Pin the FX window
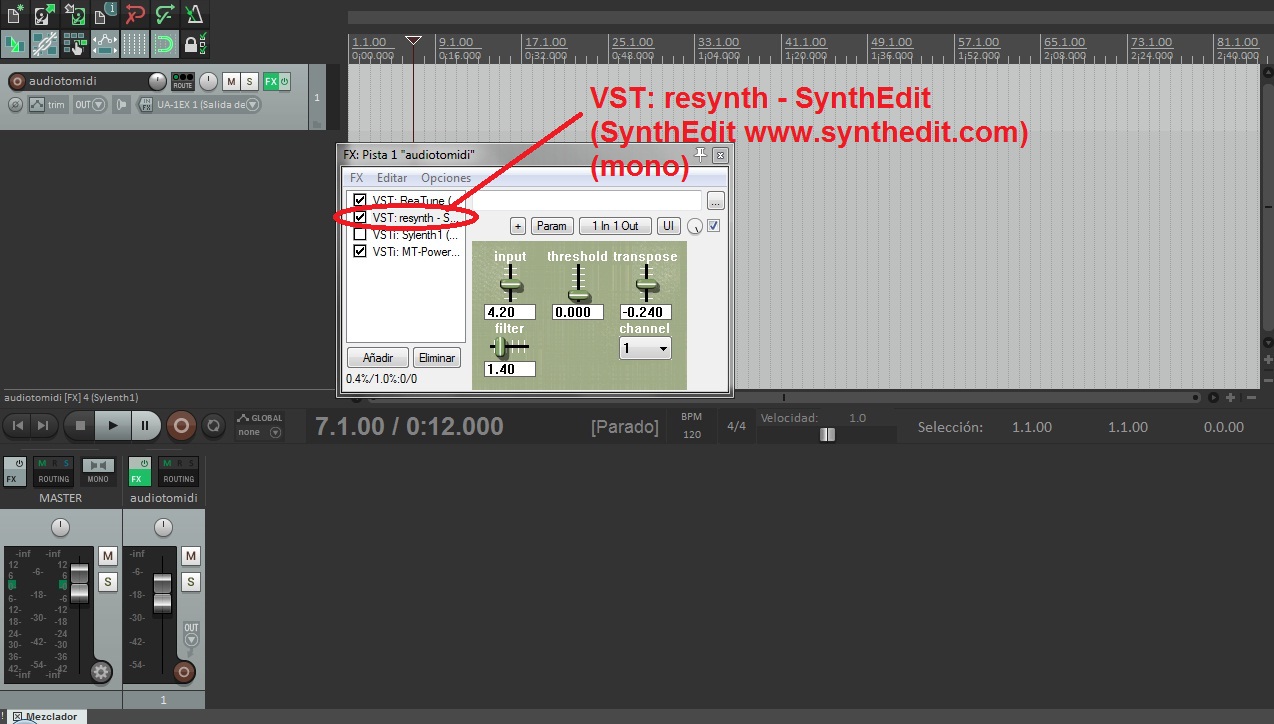 click(x=701, y=155)
